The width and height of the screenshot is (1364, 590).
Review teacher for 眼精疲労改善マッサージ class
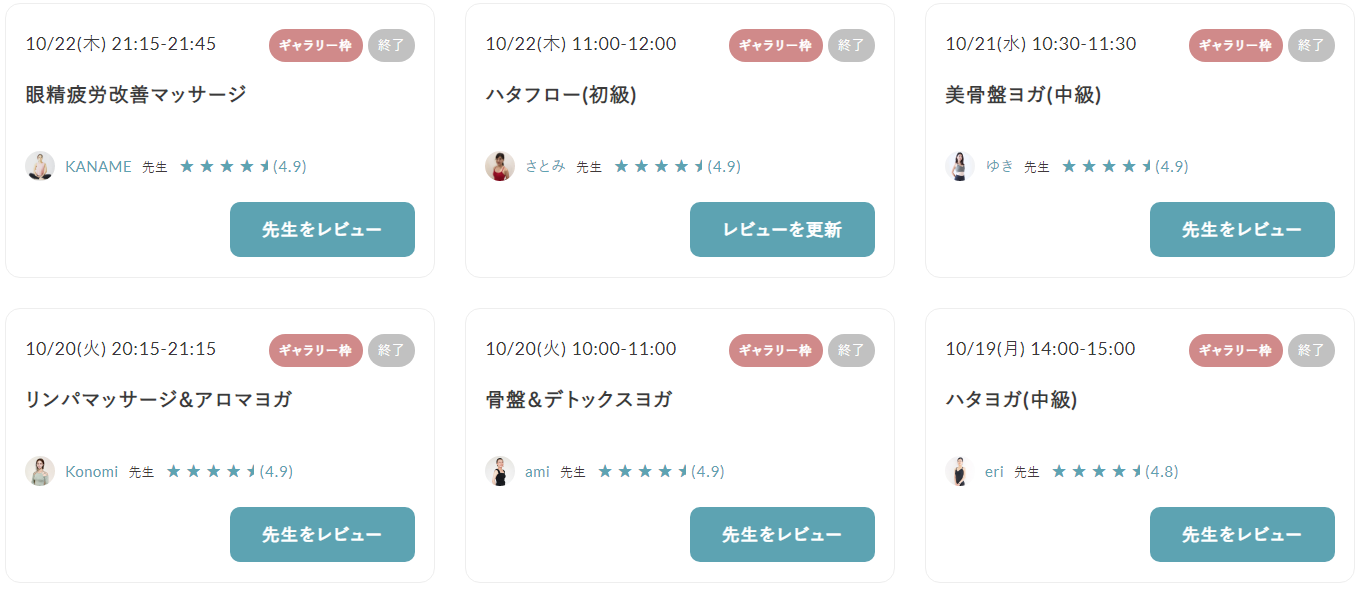tap(322, 229)
